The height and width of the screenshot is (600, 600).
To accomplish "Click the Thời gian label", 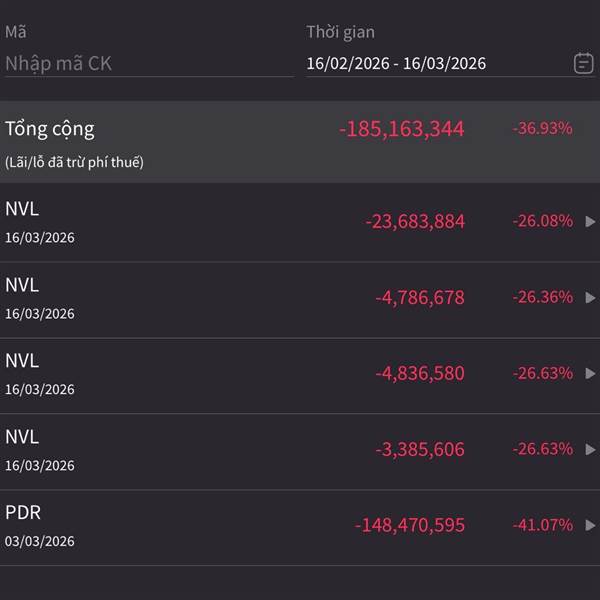I will (340, 32).
